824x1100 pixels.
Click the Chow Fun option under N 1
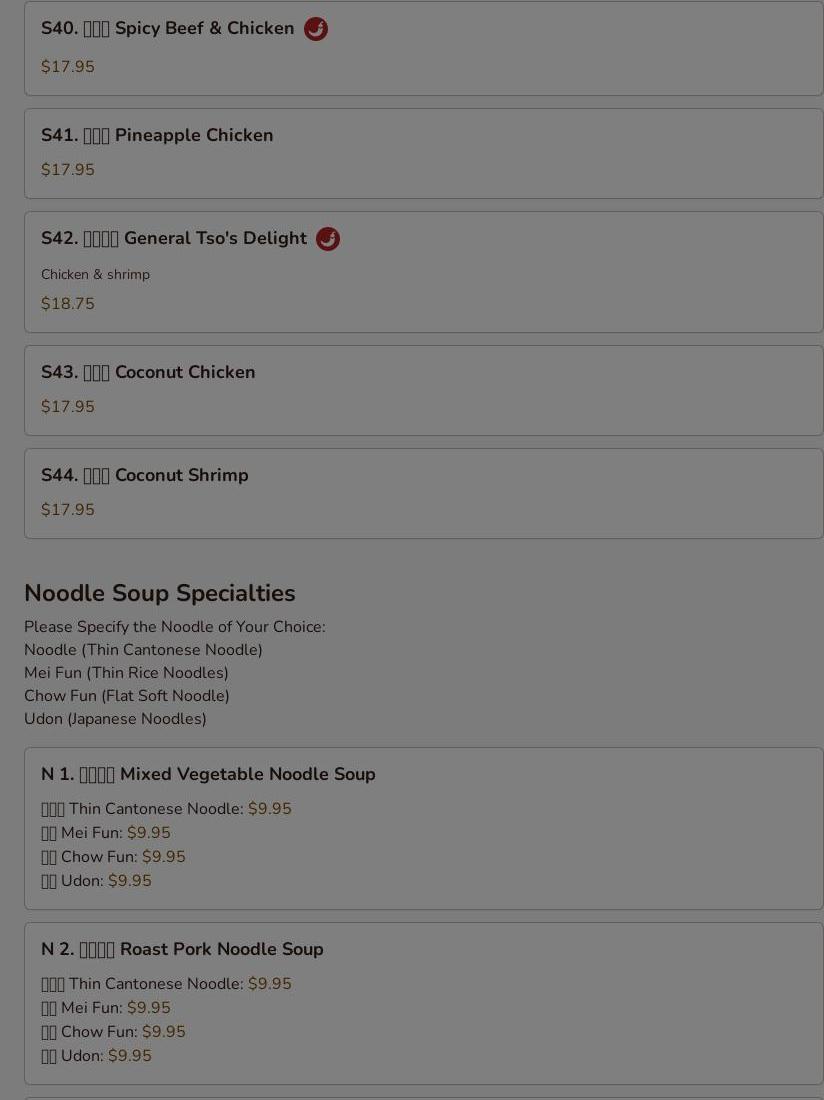[x=113, y=857]
